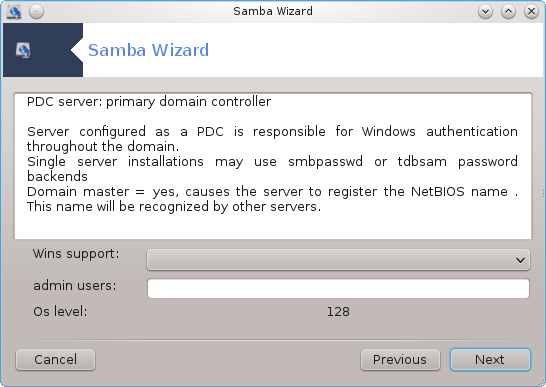Click the Samba icon in the dark banner

23,50
